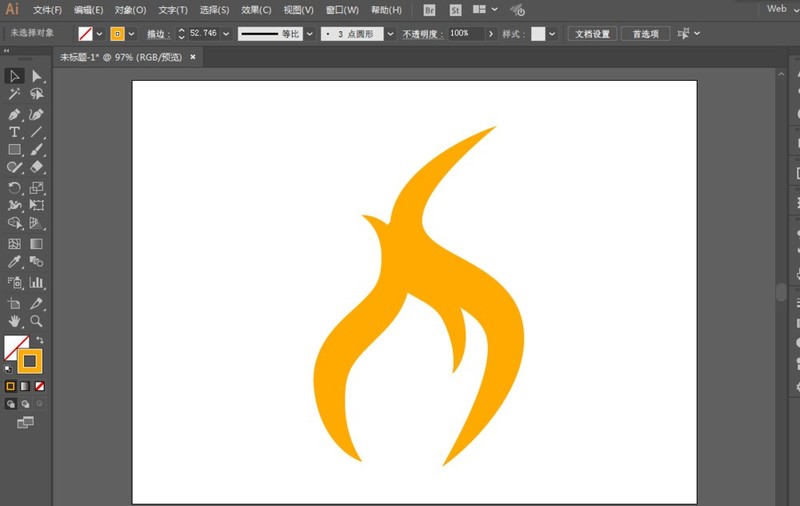Activate Gradient mode button under swatches
The height and width of the screenshot is (506, 800).
point(25,386)
